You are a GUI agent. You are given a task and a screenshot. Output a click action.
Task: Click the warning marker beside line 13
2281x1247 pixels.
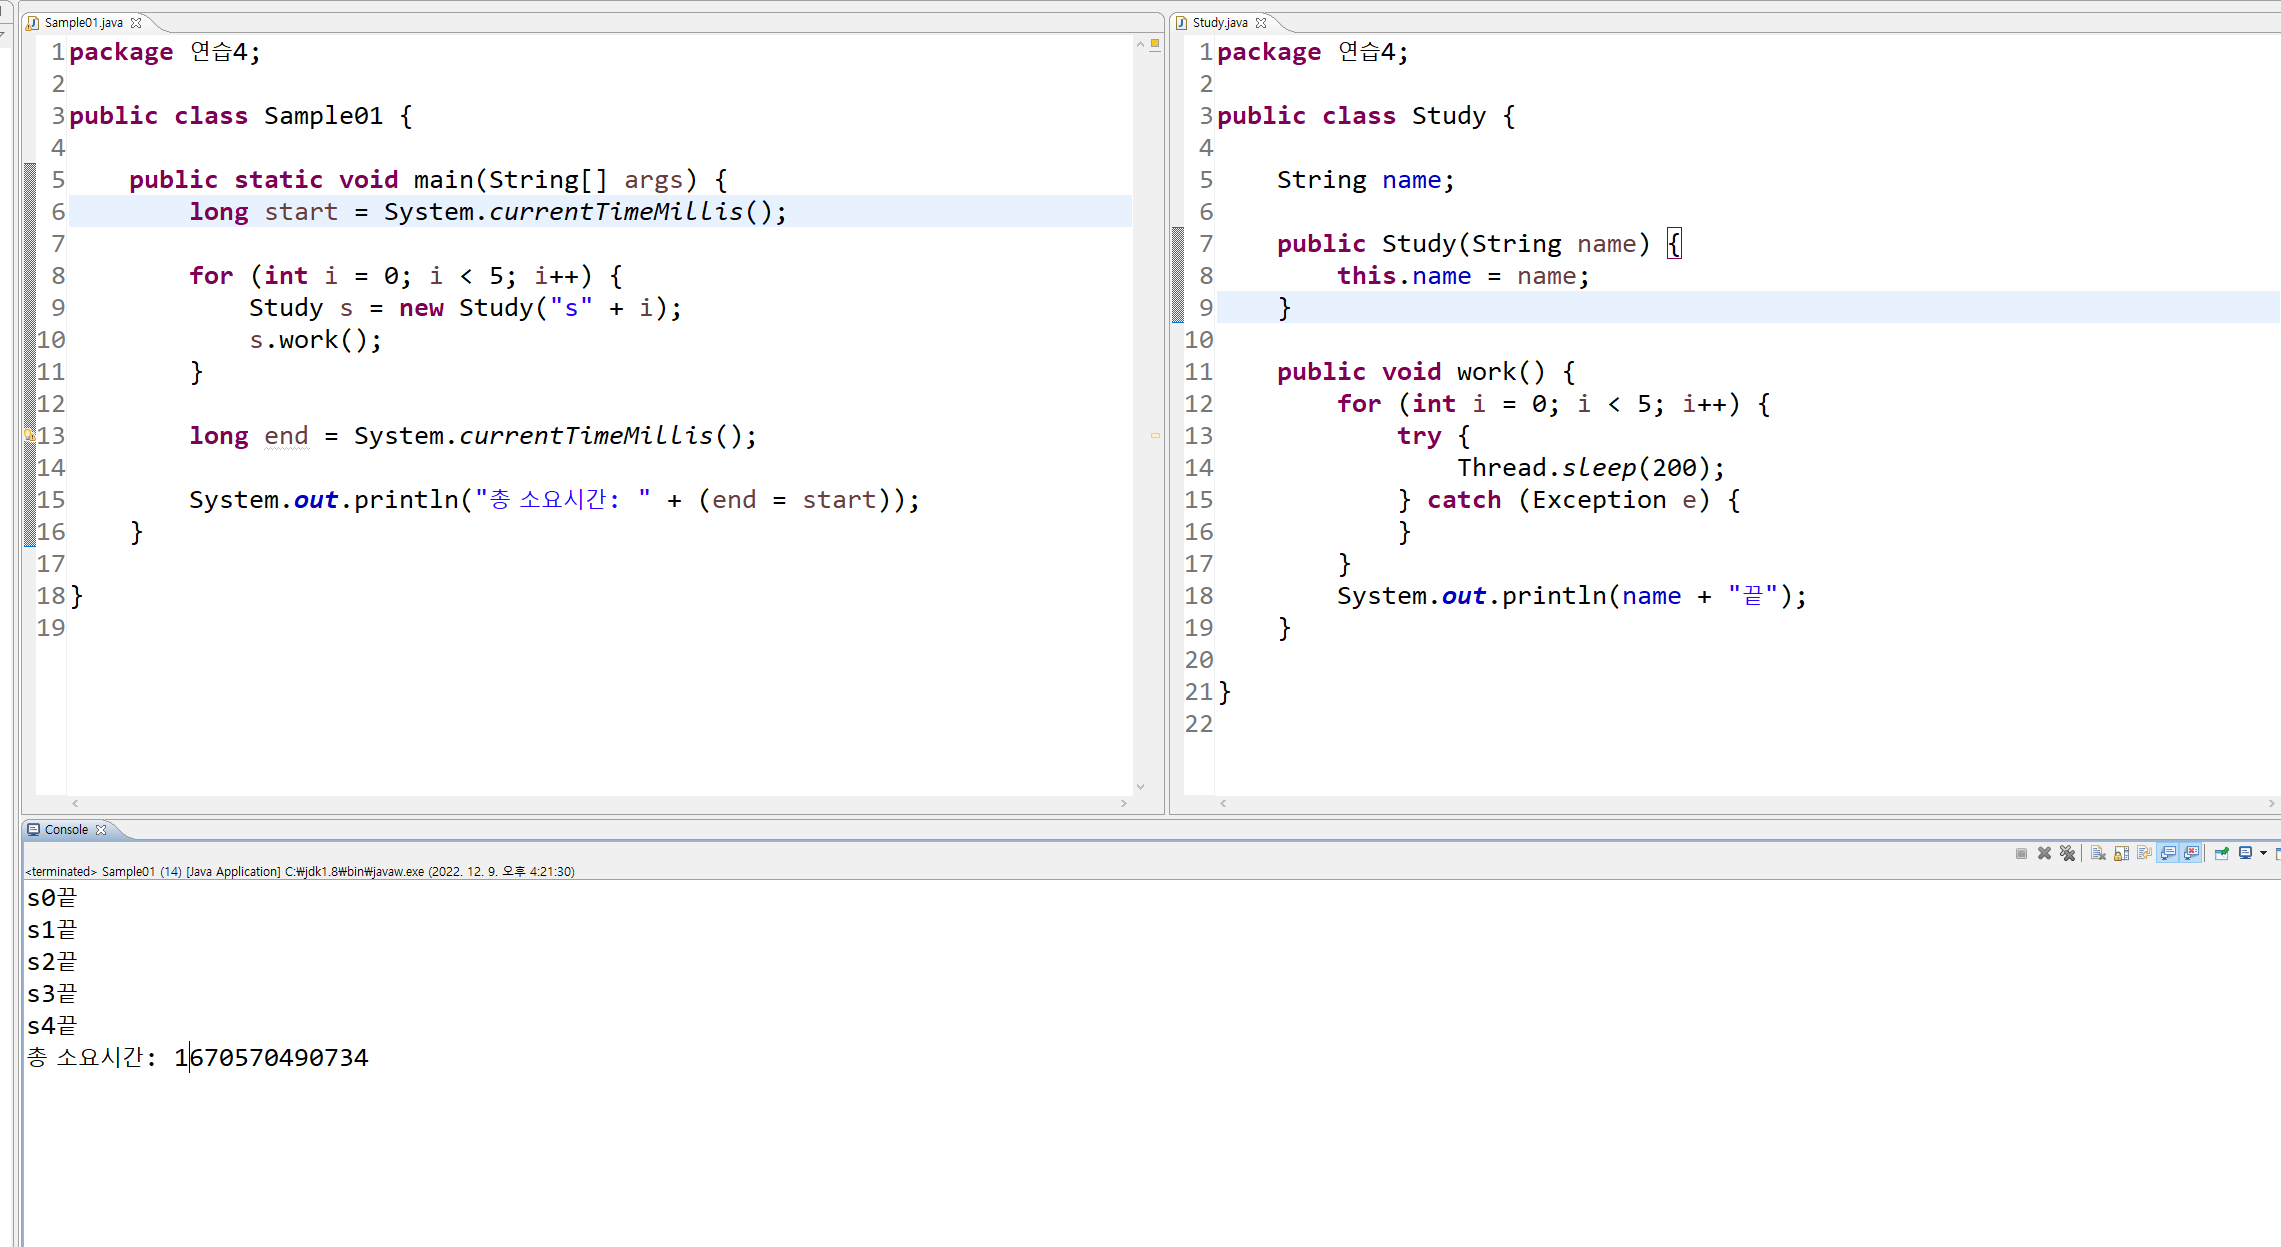(x=29, y=435)
